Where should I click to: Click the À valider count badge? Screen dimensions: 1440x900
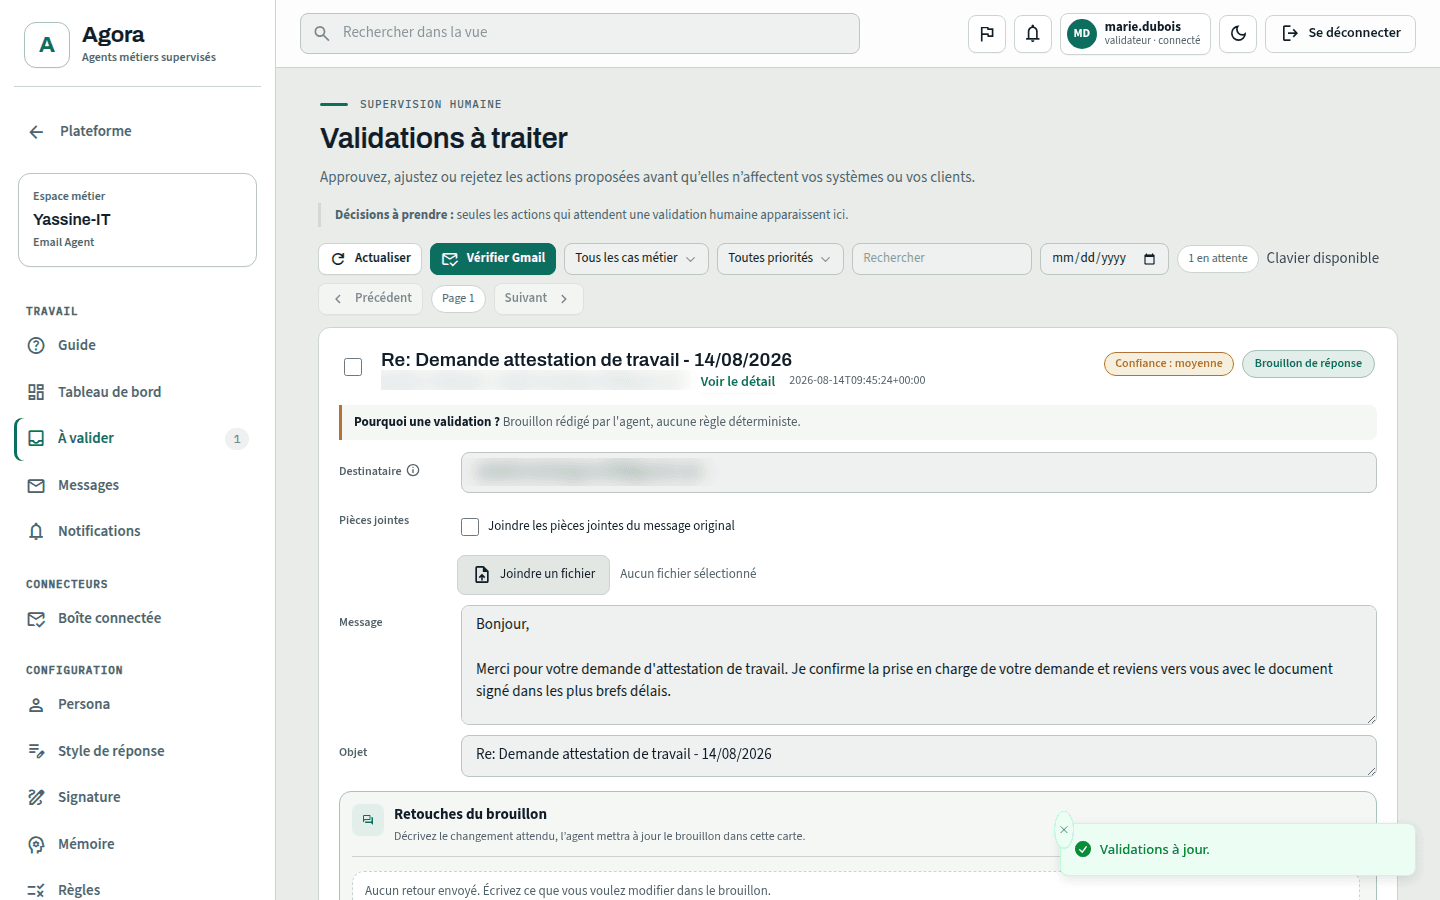tap(237, 439)
